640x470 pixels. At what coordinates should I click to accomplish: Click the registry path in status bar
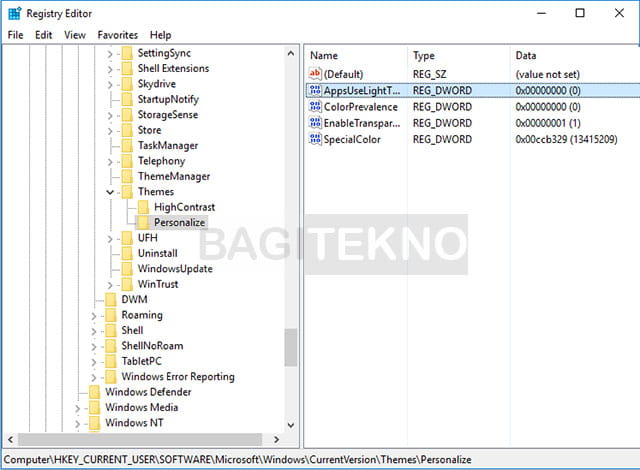pyautogui.click(x=237, y=460)
